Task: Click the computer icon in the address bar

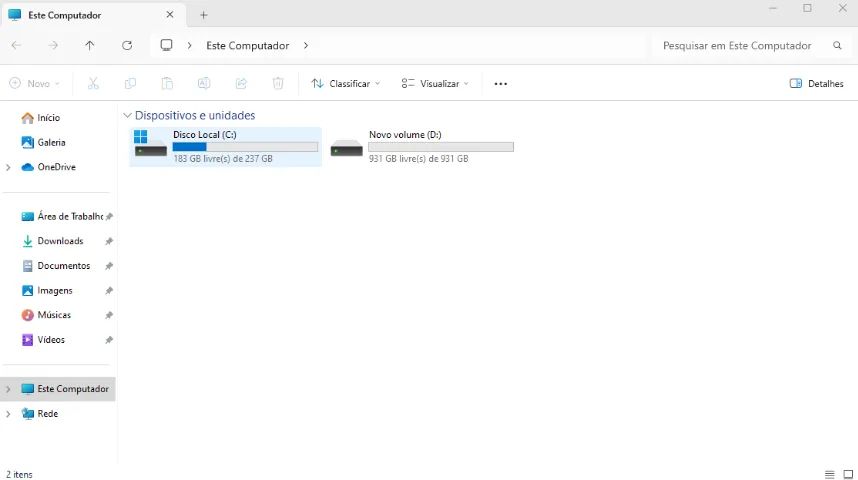Action: [166, 45]
